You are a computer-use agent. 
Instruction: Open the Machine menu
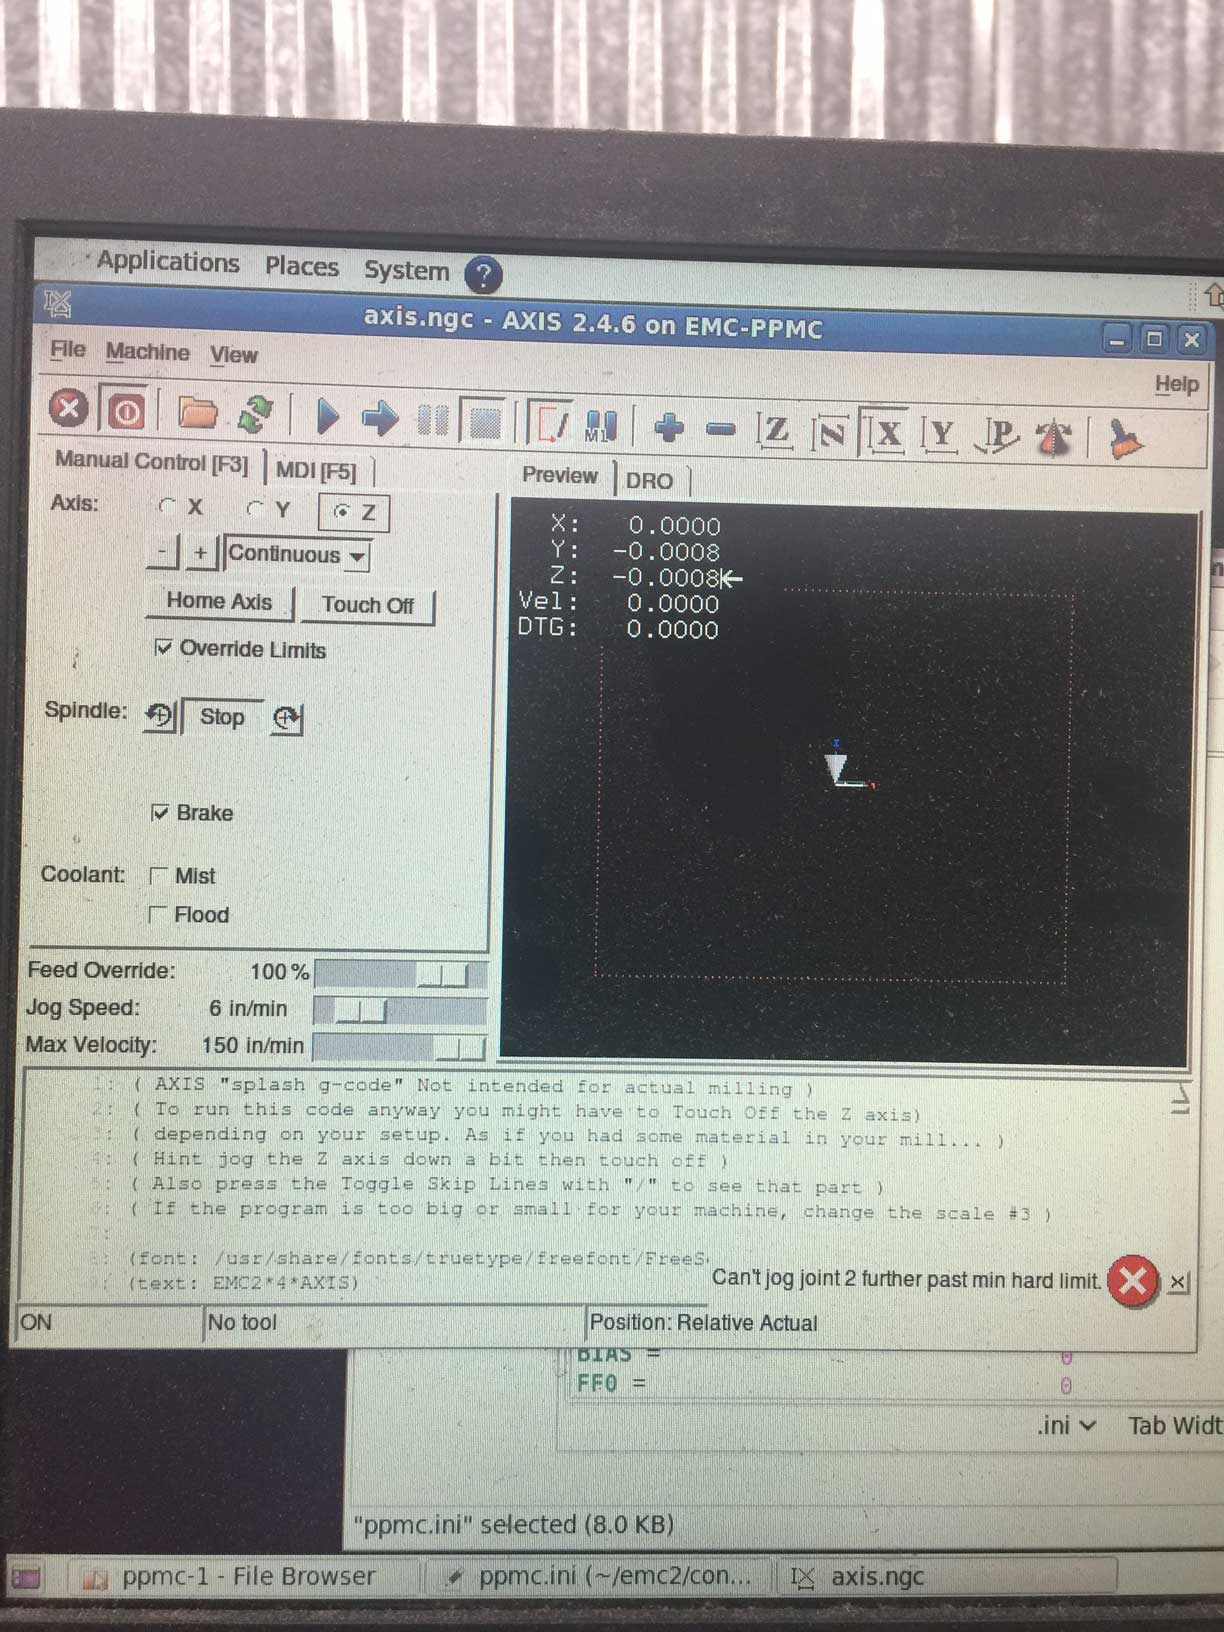[x=147, y=352]
